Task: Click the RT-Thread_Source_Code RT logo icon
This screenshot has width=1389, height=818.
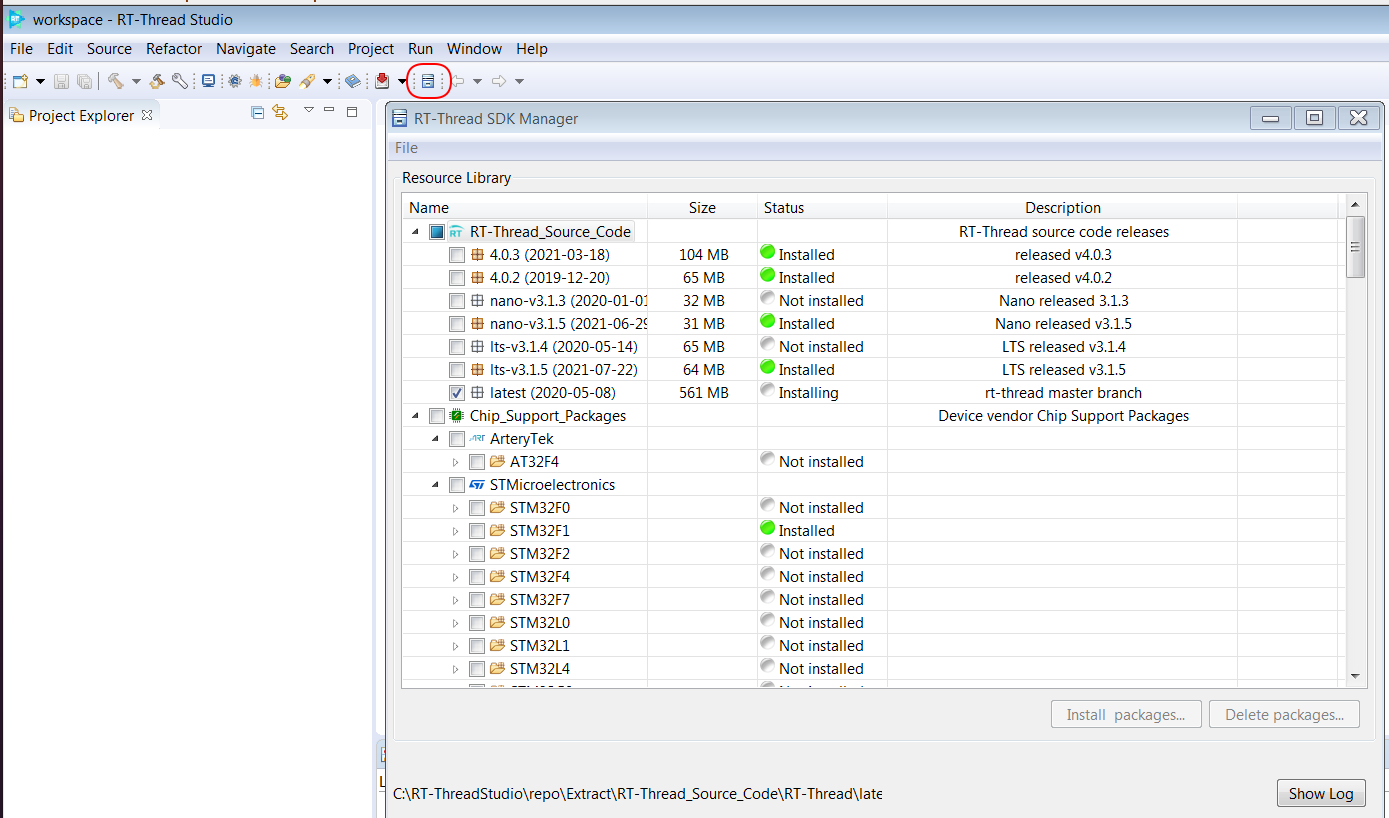Action: (x=456, y=232)
